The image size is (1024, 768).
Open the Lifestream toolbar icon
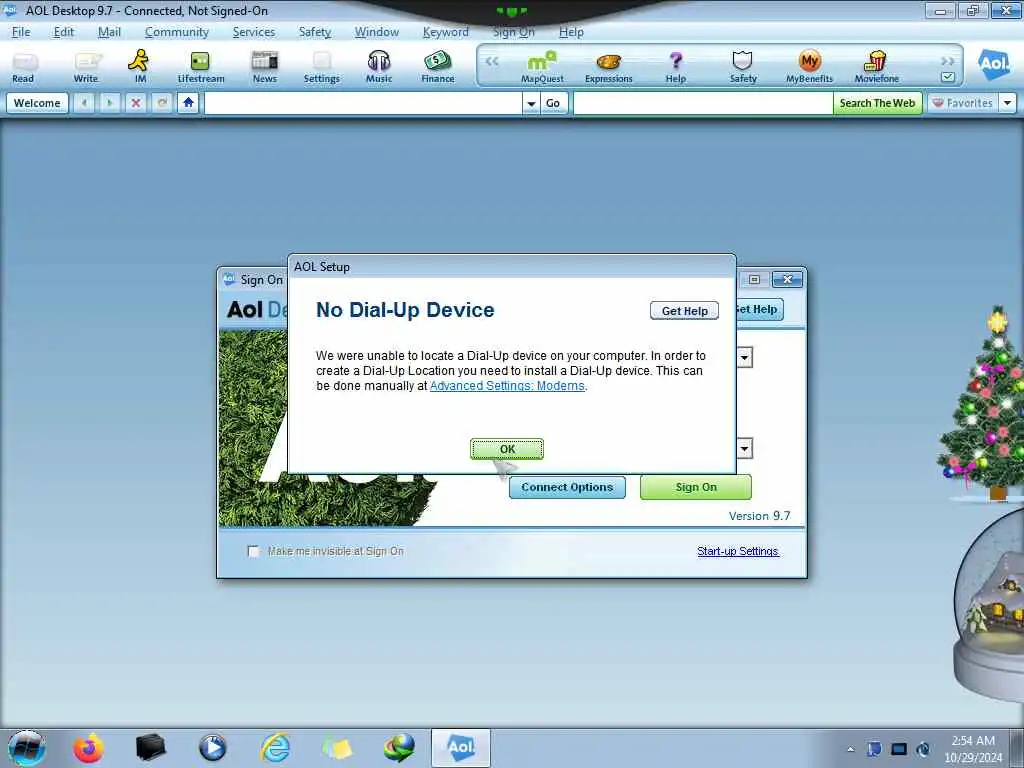[x=200, y=67]
